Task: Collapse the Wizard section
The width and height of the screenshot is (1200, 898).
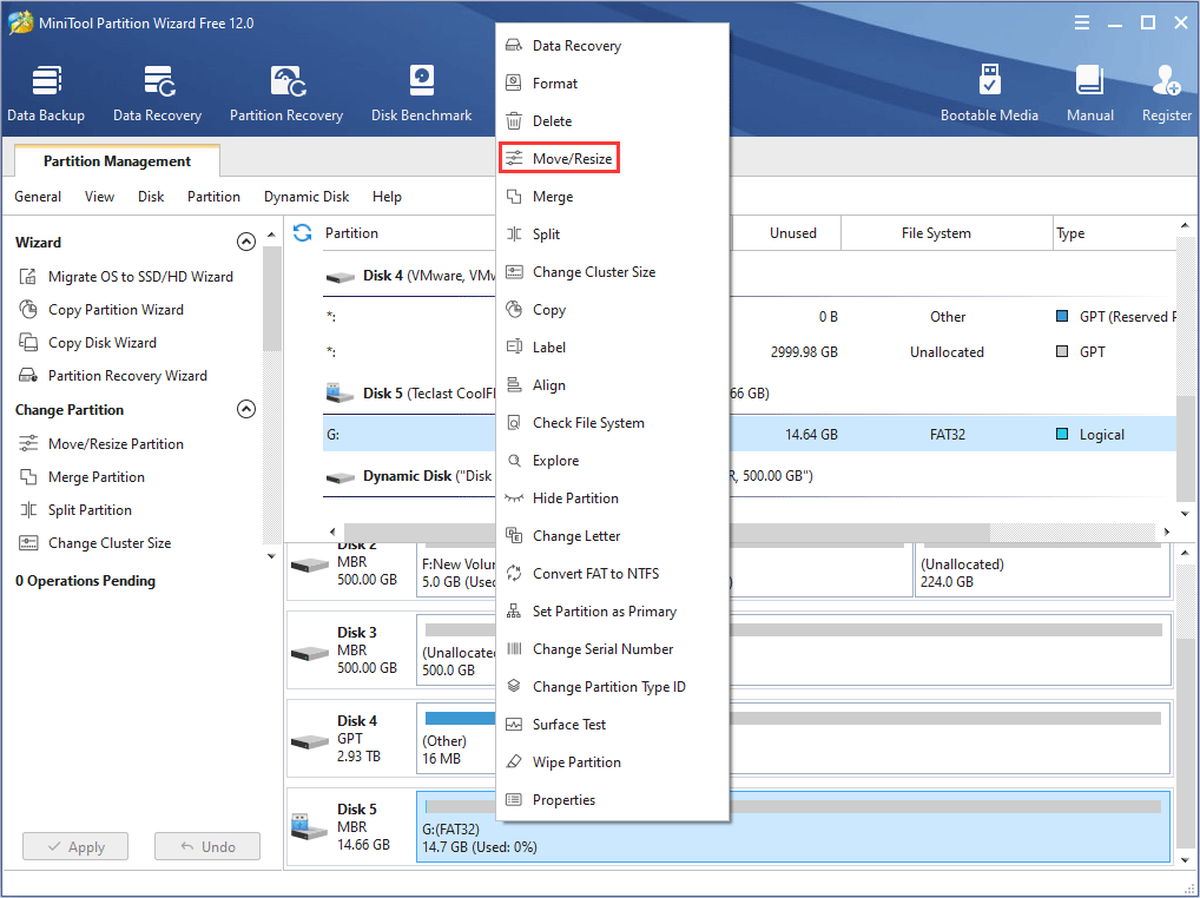Action: pyautogui.click(x=245, y=242)
